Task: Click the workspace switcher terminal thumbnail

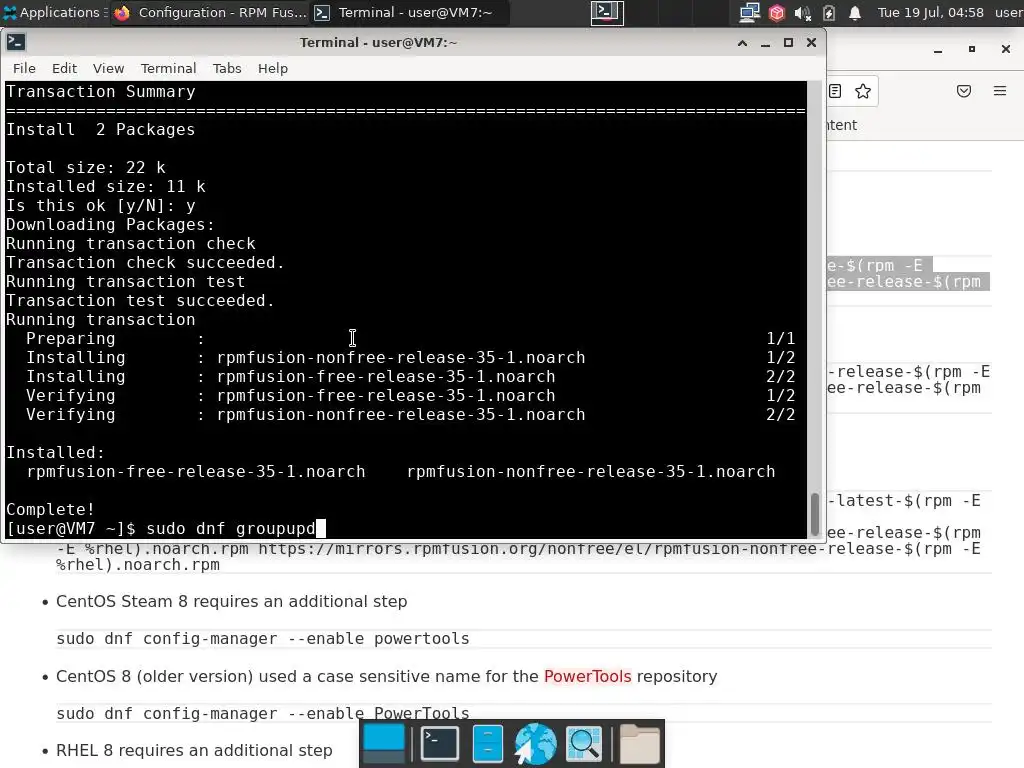Action: pos(607,12)
